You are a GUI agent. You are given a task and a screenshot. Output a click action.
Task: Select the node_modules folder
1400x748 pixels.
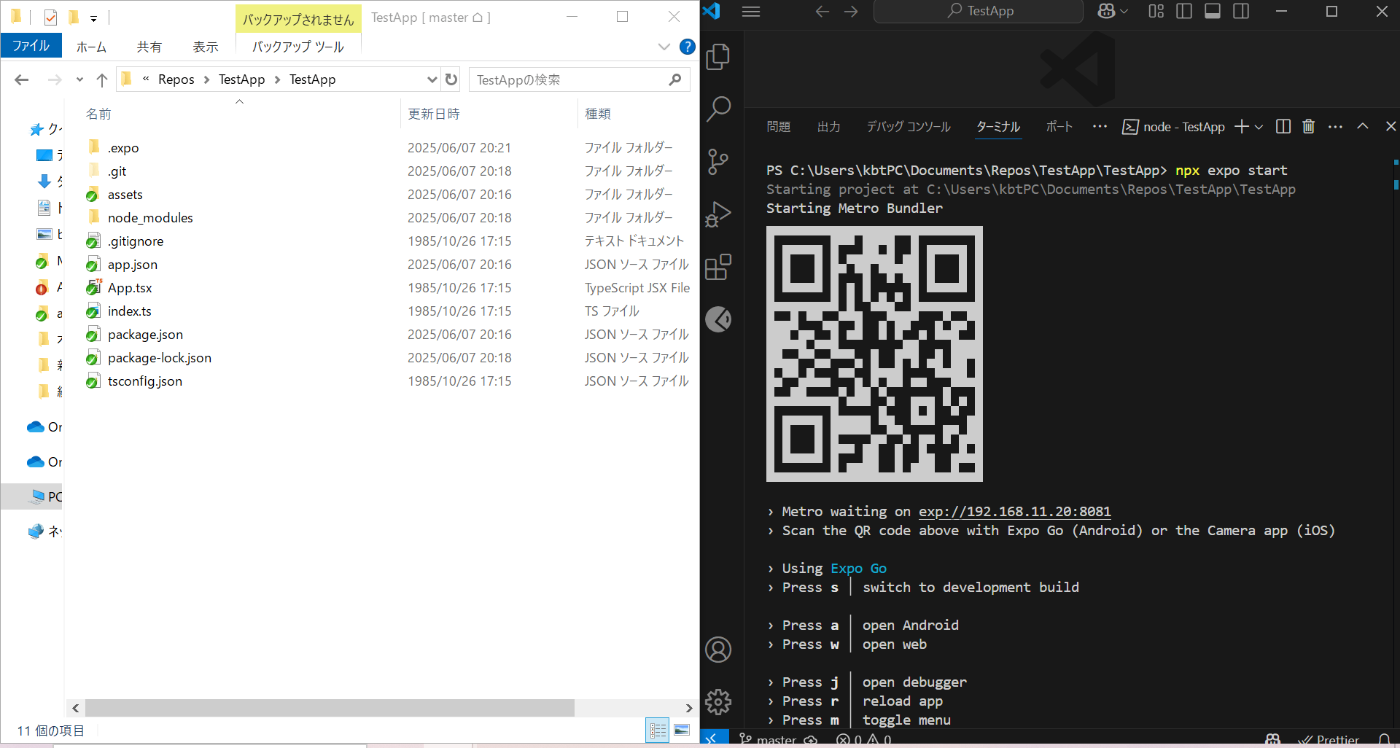[x=150, y=218]
